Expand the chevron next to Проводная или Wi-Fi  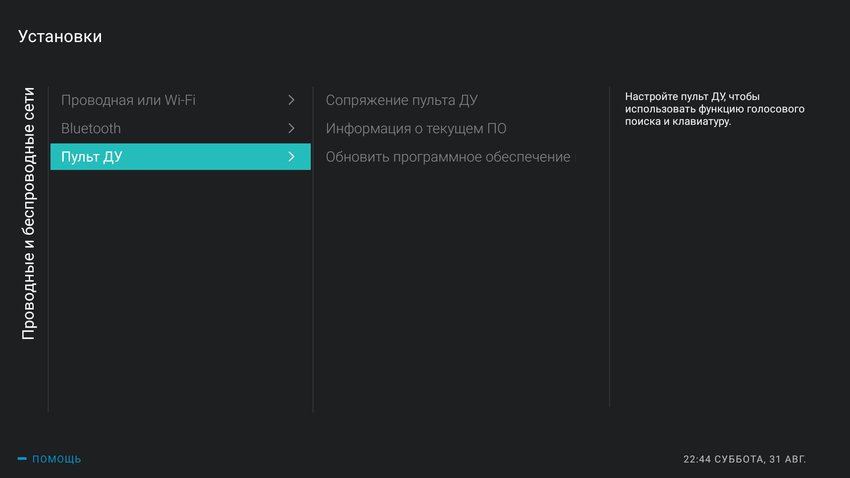291,100
